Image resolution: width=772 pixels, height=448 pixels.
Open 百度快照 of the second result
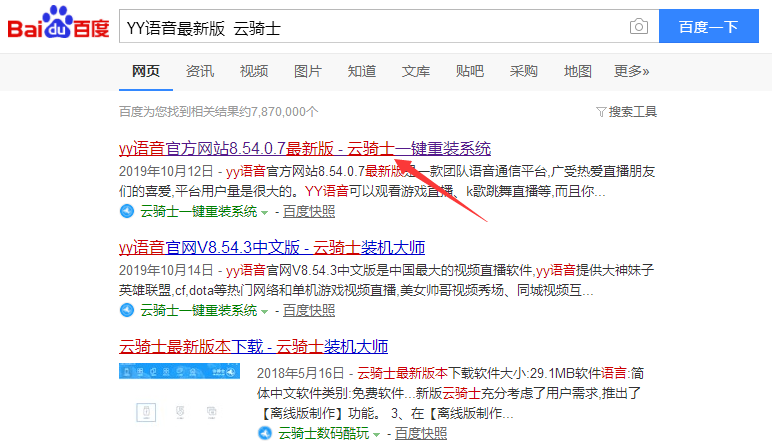pyautogui.click(x=309, y=311)
